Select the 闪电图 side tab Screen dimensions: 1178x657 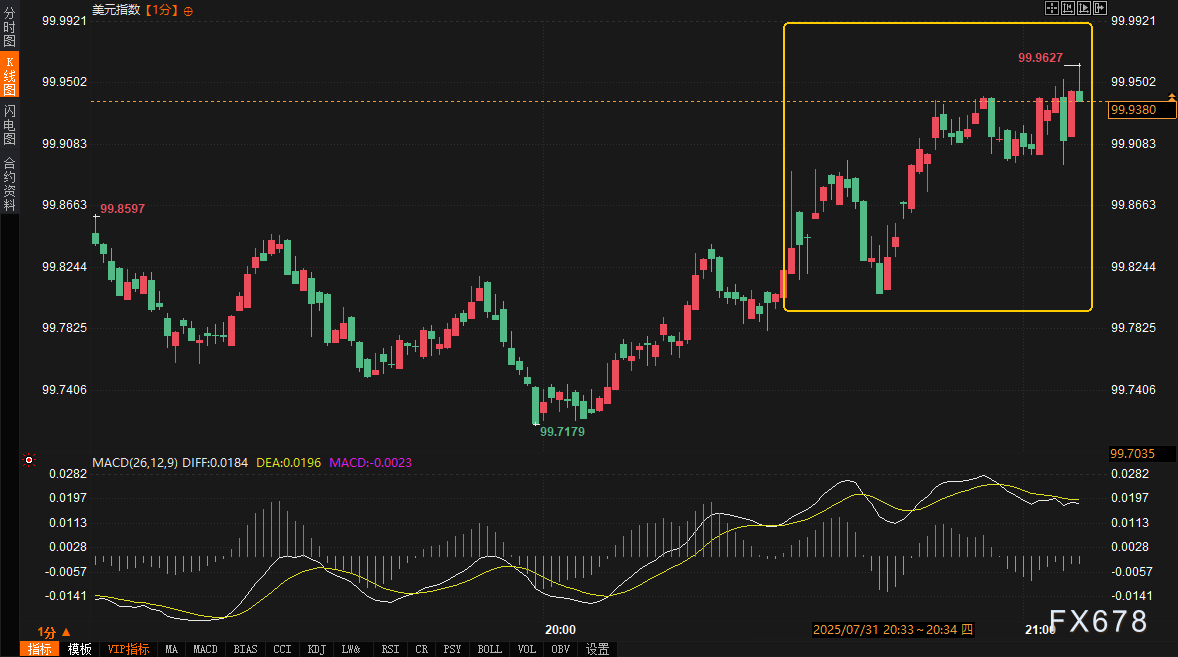coord(9,124)
